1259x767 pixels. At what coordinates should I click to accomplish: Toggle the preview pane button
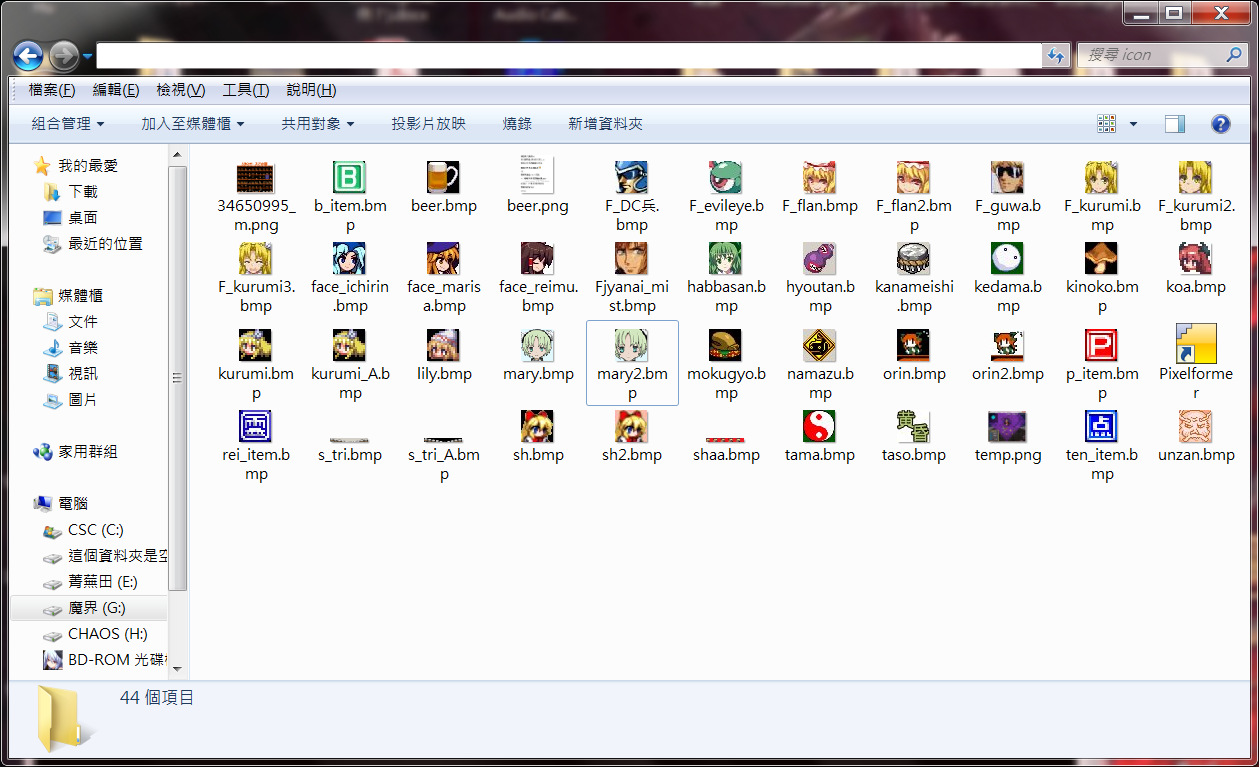pos(1175,124)
